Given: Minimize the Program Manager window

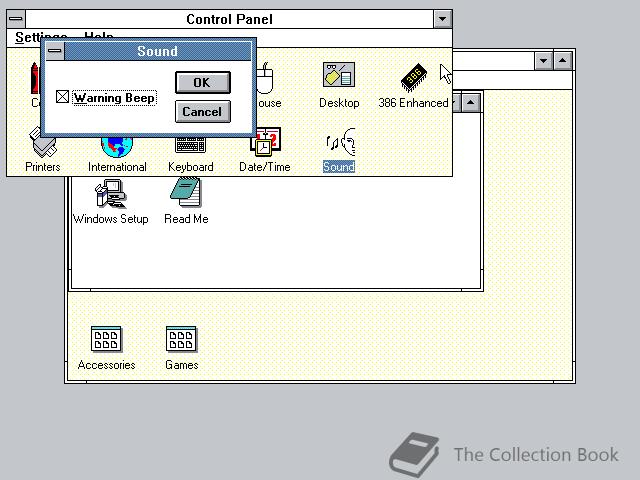Looking at the screenshot, I should pos(543,61).
